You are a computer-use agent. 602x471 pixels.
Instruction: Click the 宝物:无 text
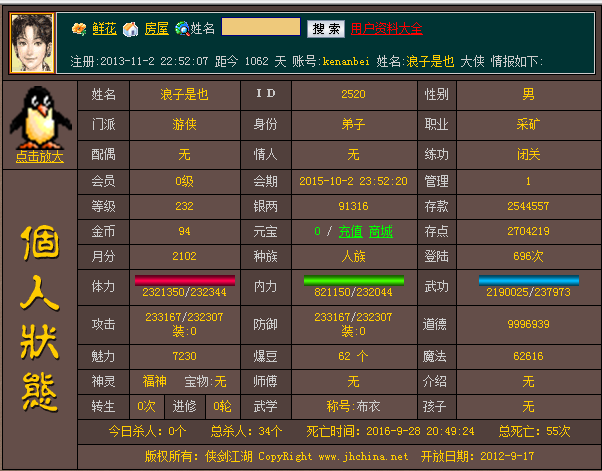pos(205,382)
